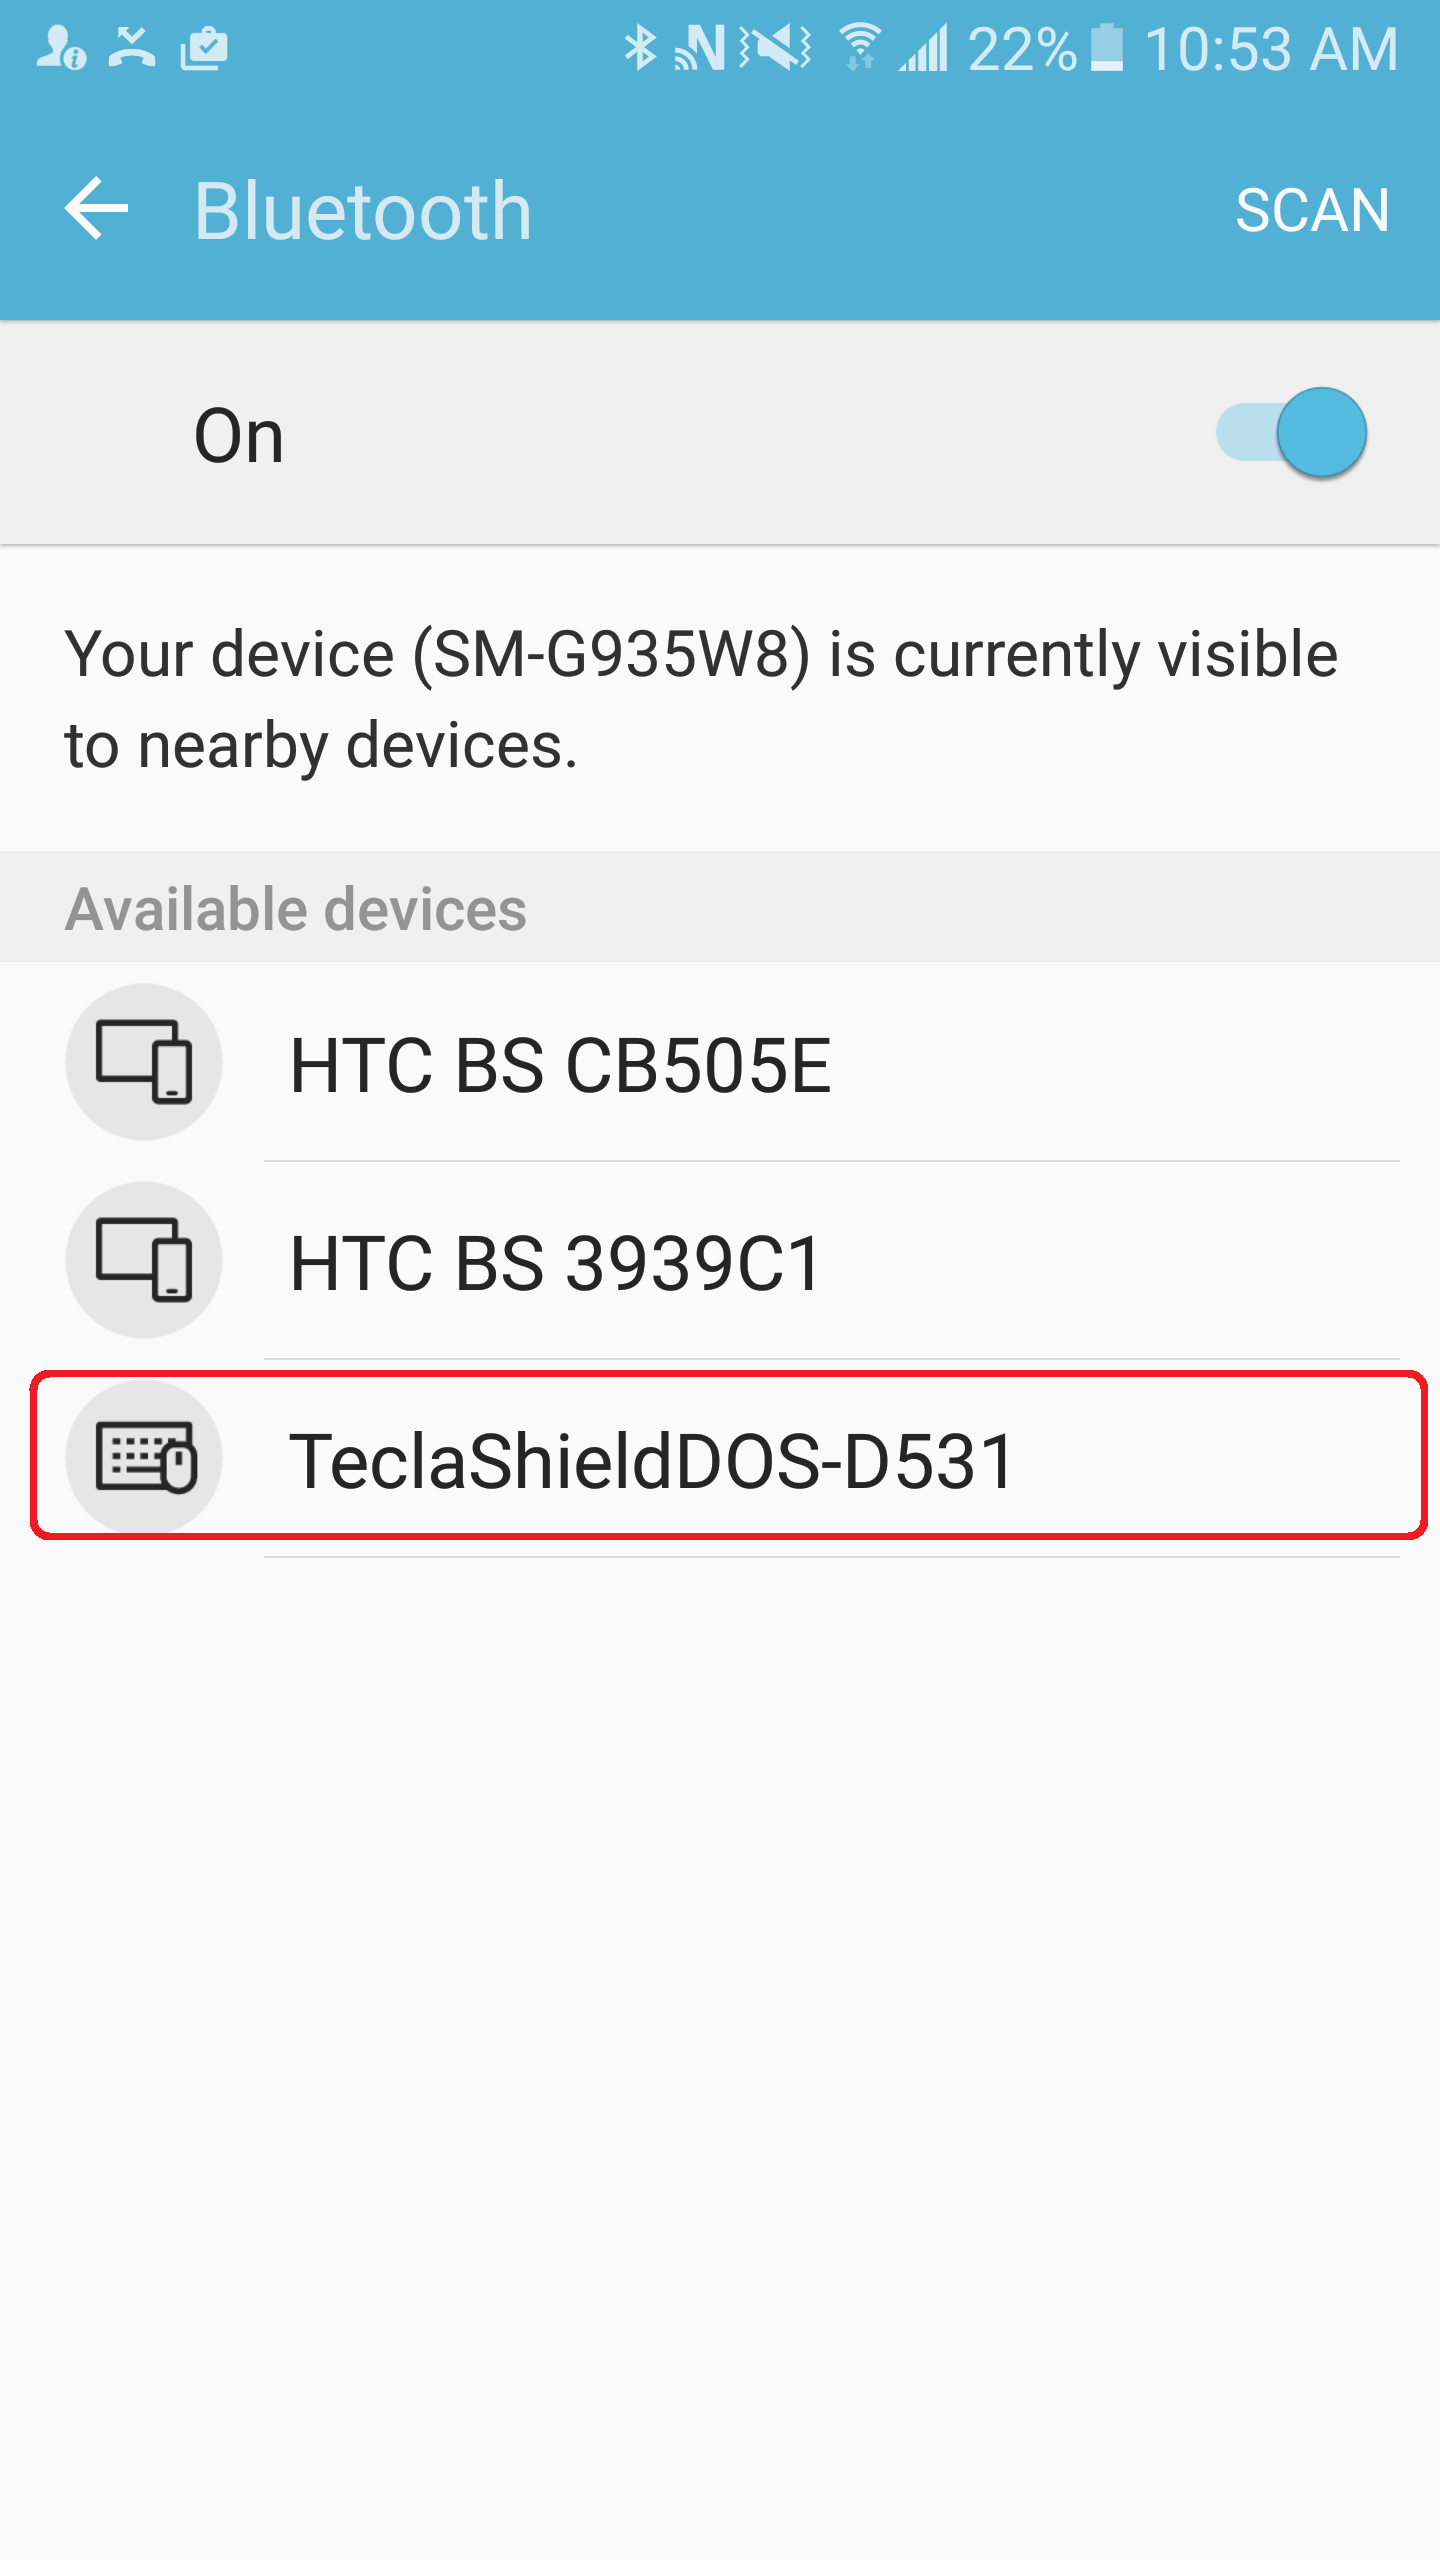Tap the device icon beside HTC BS 3939C1
The width and height of the screenshot is (1440, 2560).
point(144,1260)
